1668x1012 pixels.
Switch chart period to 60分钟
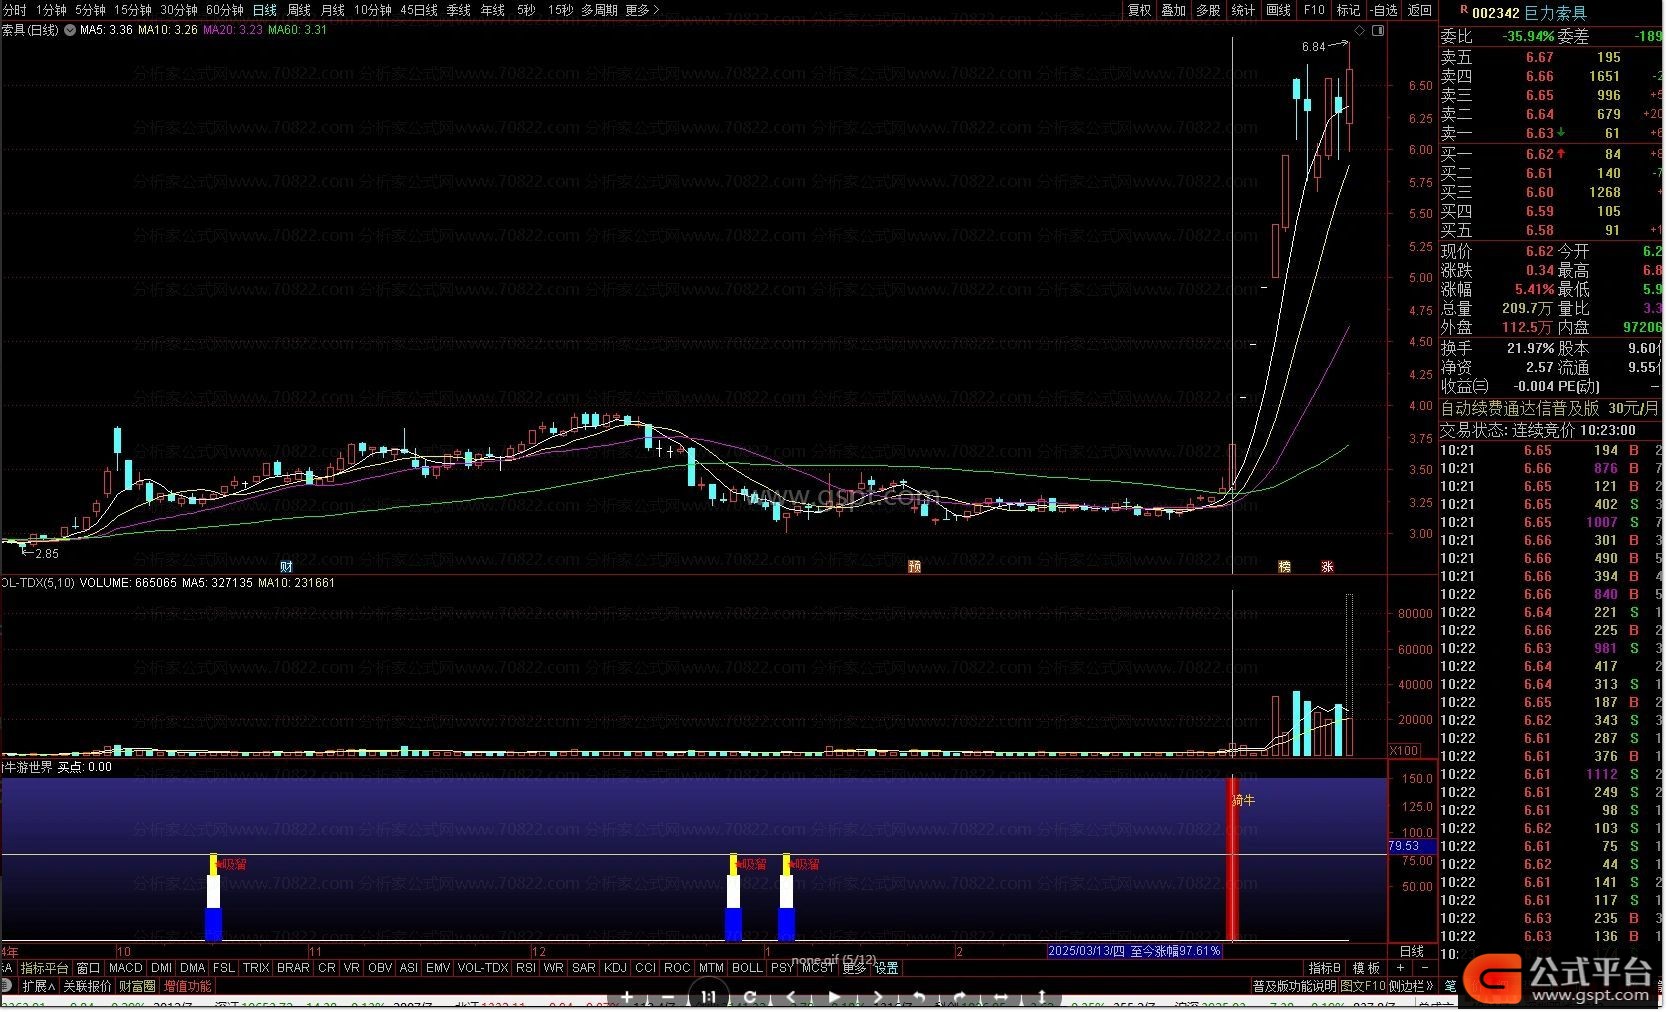[225, 10]
